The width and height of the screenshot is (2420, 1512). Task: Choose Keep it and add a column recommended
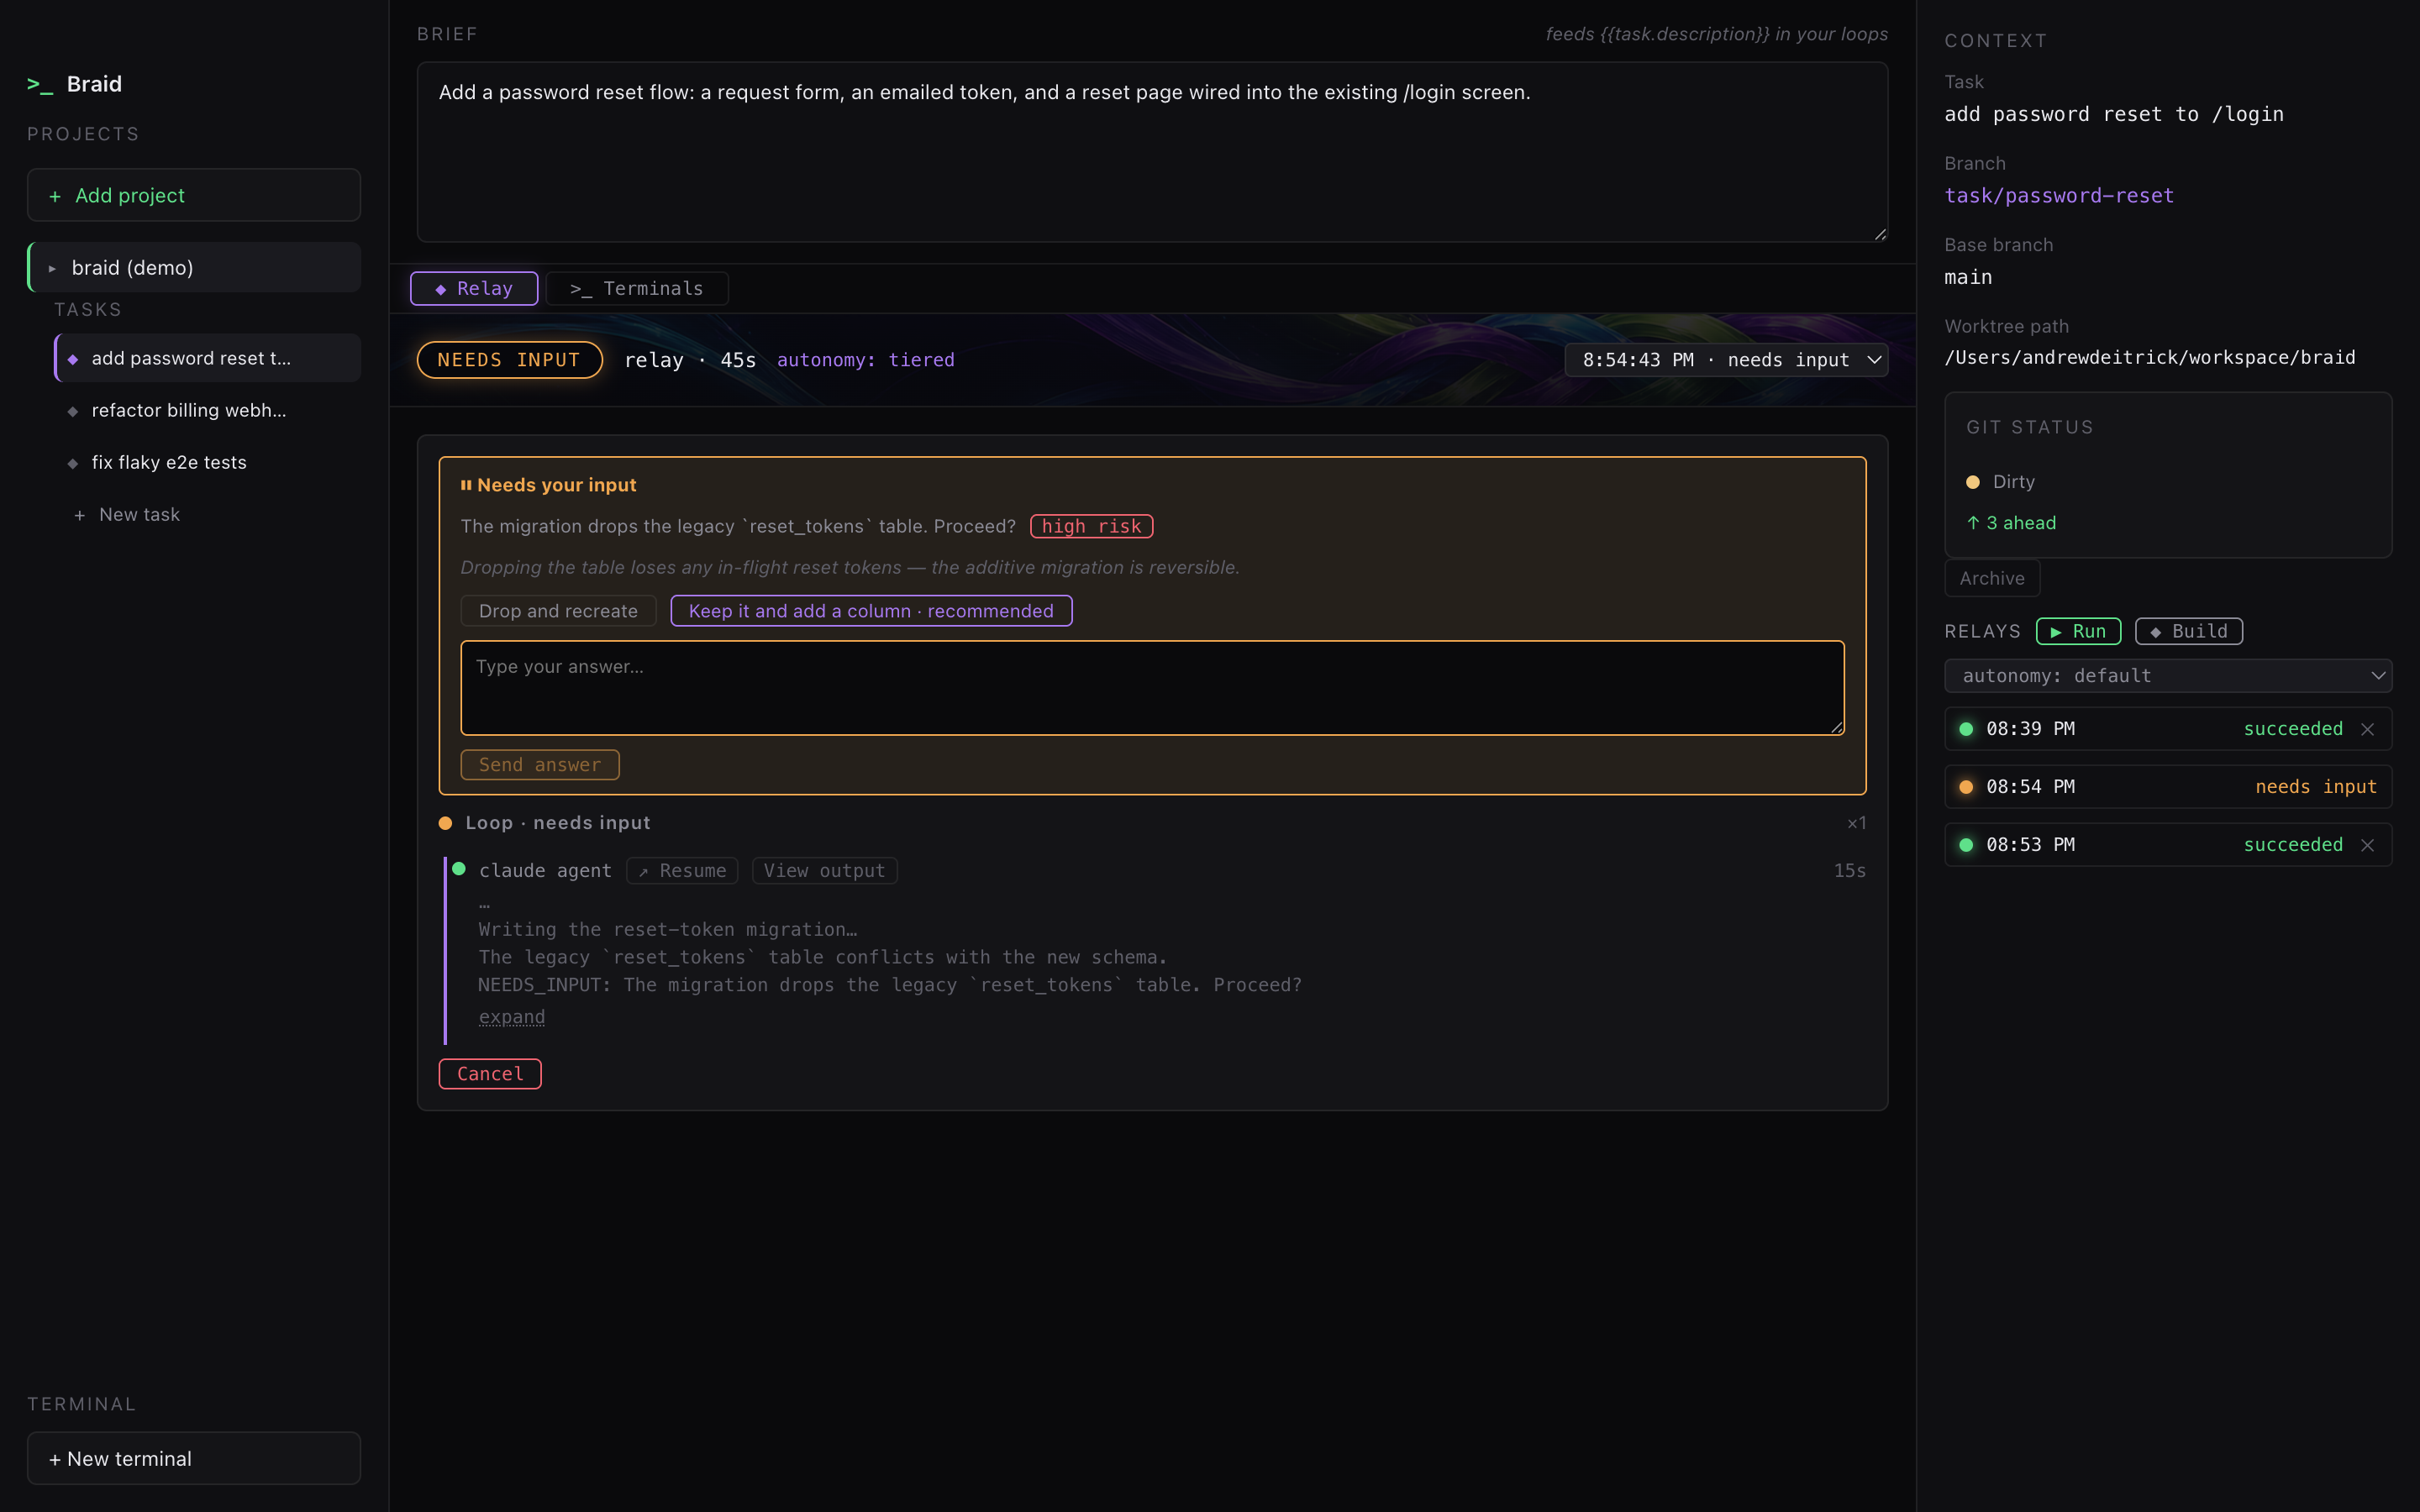coord(871,611)
